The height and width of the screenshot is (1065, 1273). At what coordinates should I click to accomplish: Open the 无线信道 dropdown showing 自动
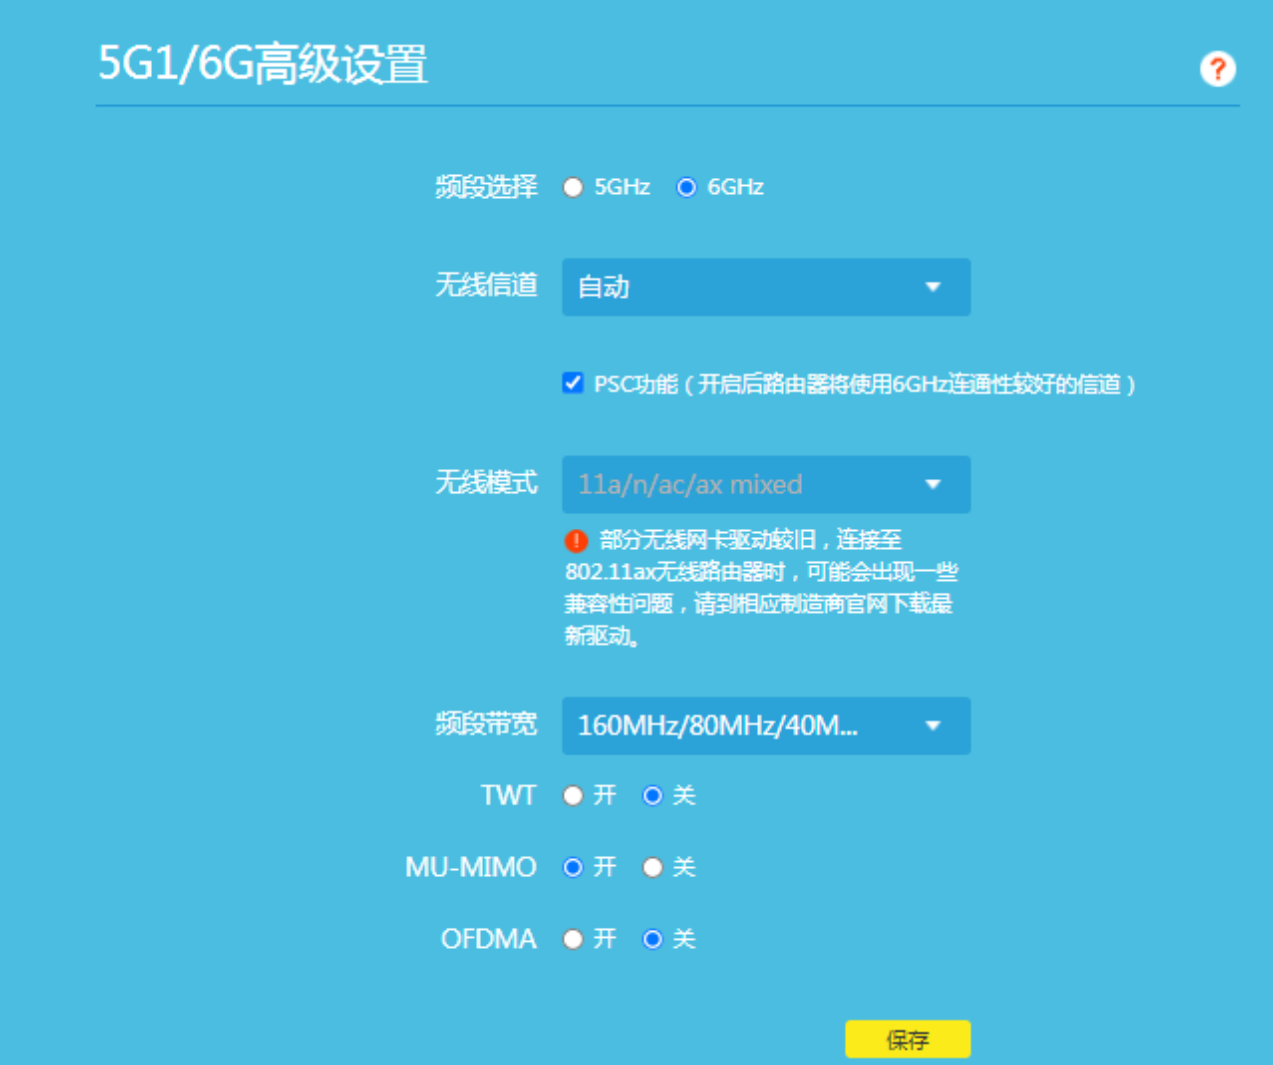pyautogui.click(x=766, y=287)
